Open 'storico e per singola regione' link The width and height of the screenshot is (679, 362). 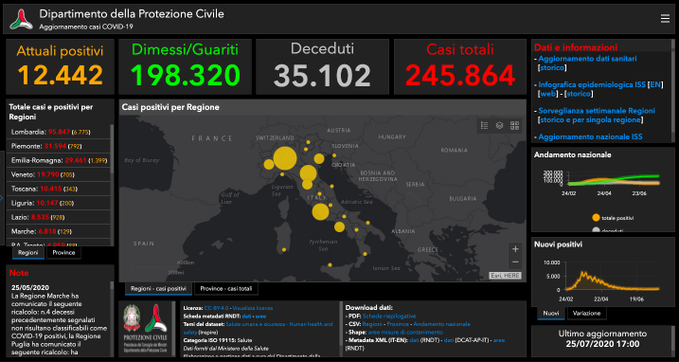point(590,120)
